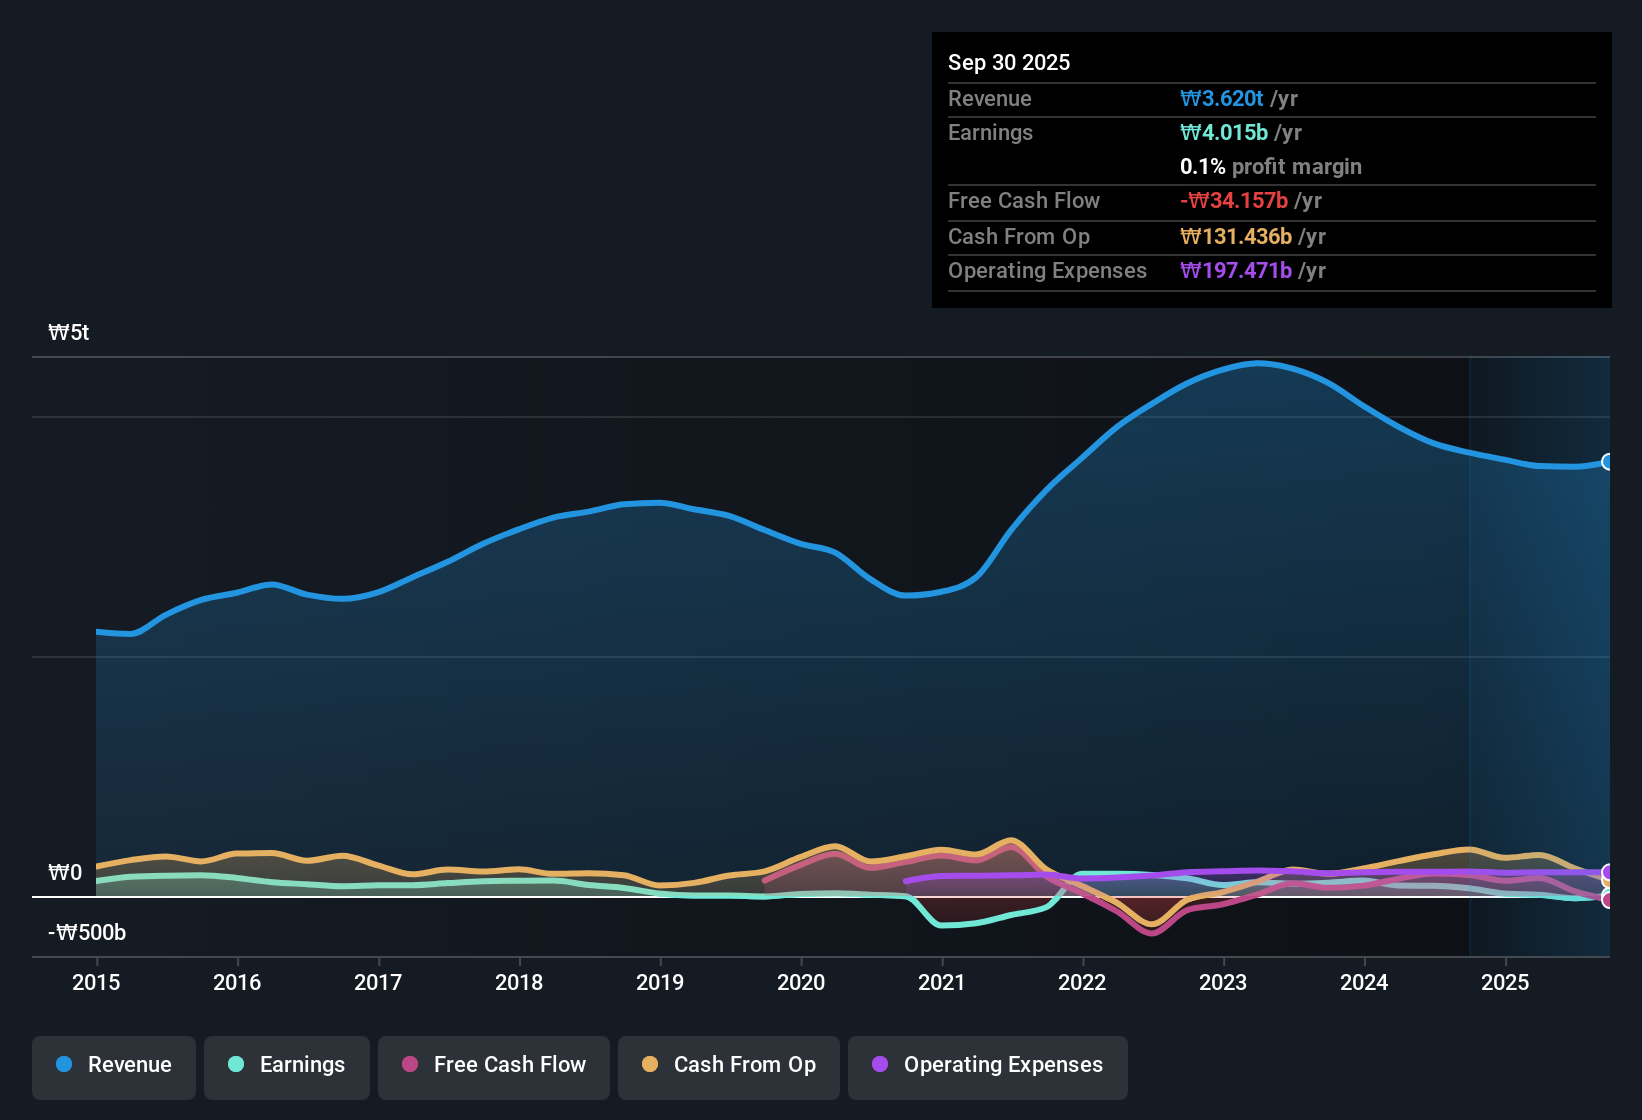Select the Revenue row in tooltip panel
Screen dimensions: 1642x1120
coord(1270,98)
